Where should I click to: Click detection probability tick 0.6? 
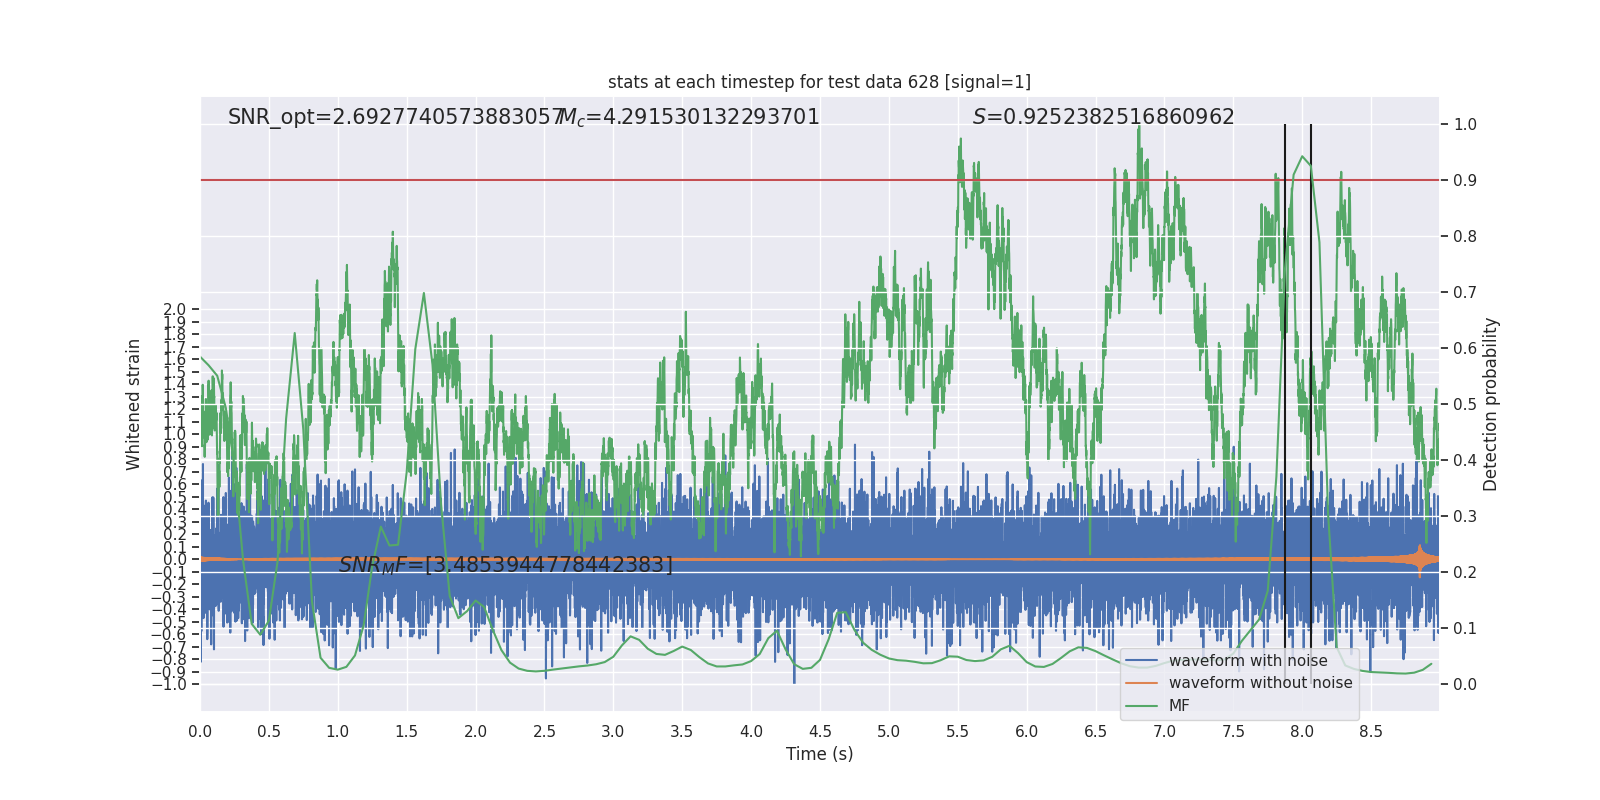point(1465,349)
